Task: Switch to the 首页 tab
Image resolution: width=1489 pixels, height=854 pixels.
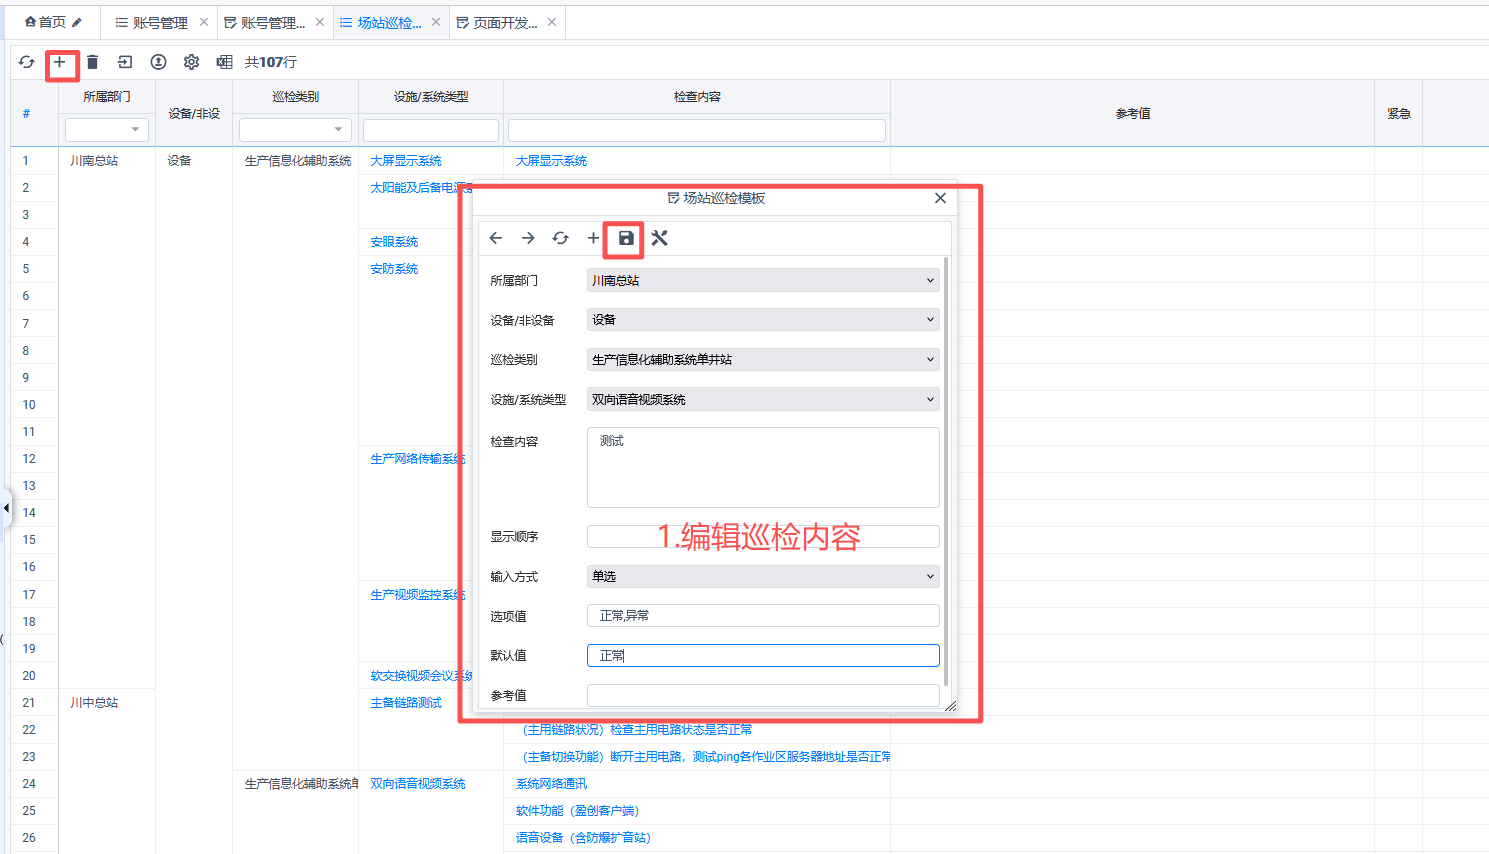Action: click(52, 22)
